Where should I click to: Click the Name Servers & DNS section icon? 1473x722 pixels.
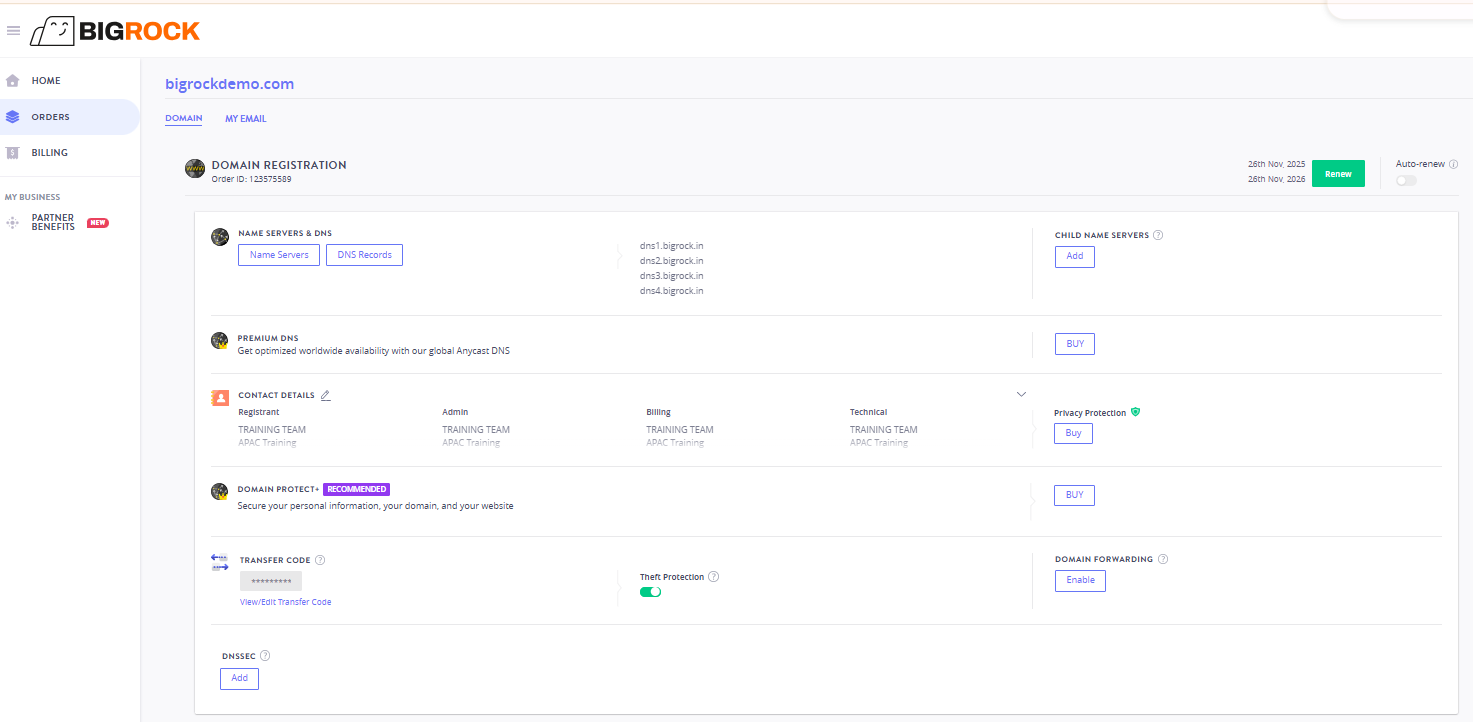pos(220,237)
